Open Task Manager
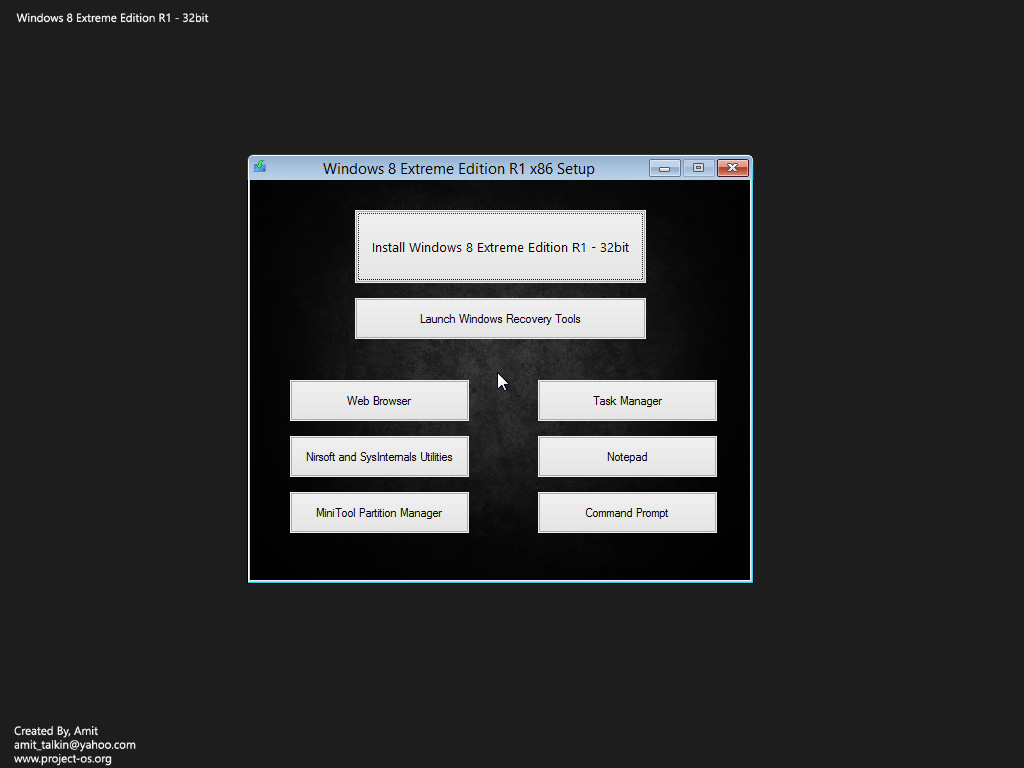Viewport: 1024px width, 768px height. (627, 400)
